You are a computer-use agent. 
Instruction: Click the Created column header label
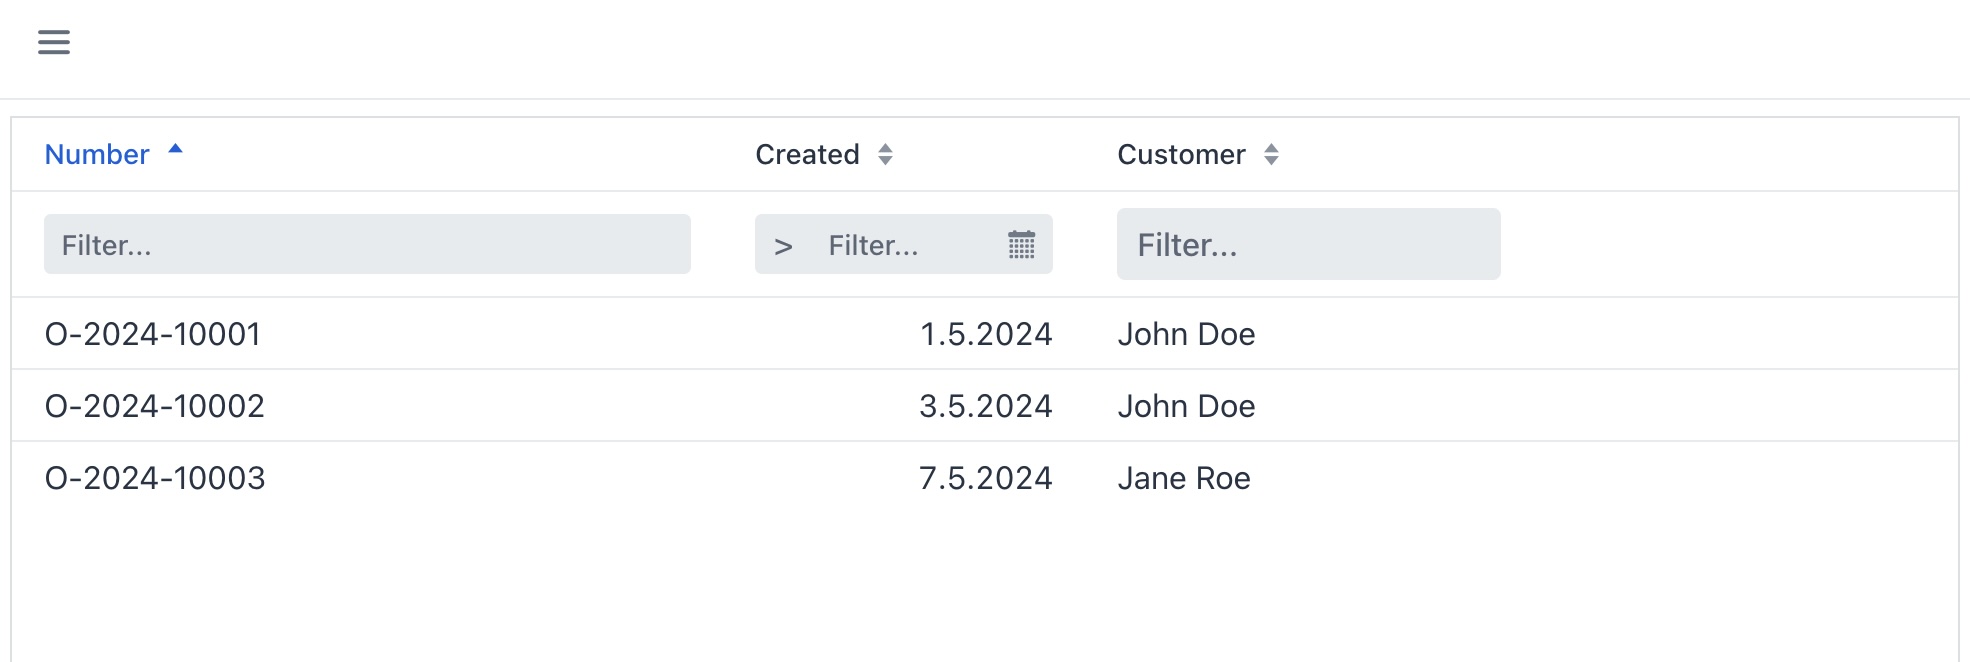click(807, 155)
